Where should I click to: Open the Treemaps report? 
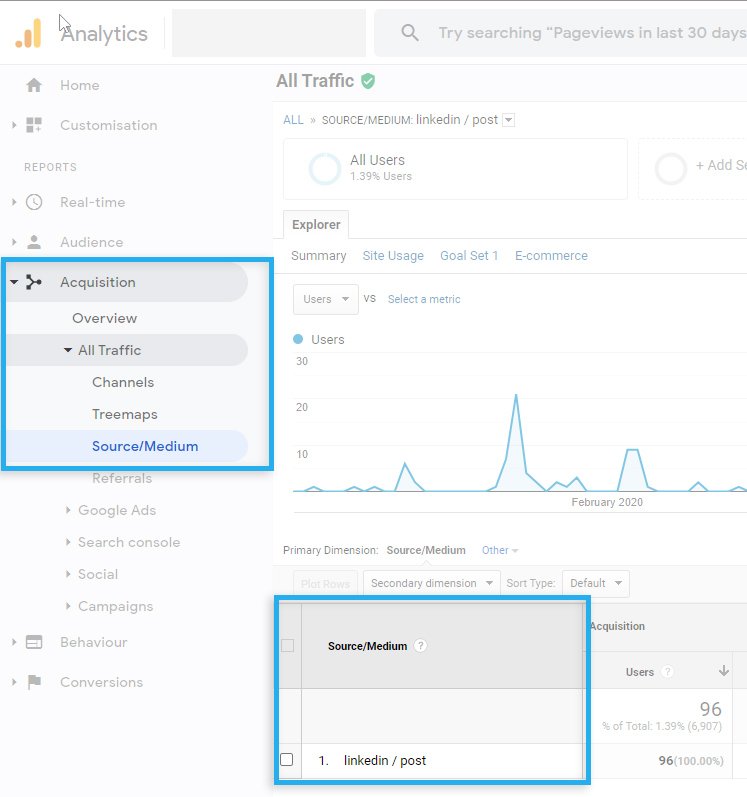point(124,414)
